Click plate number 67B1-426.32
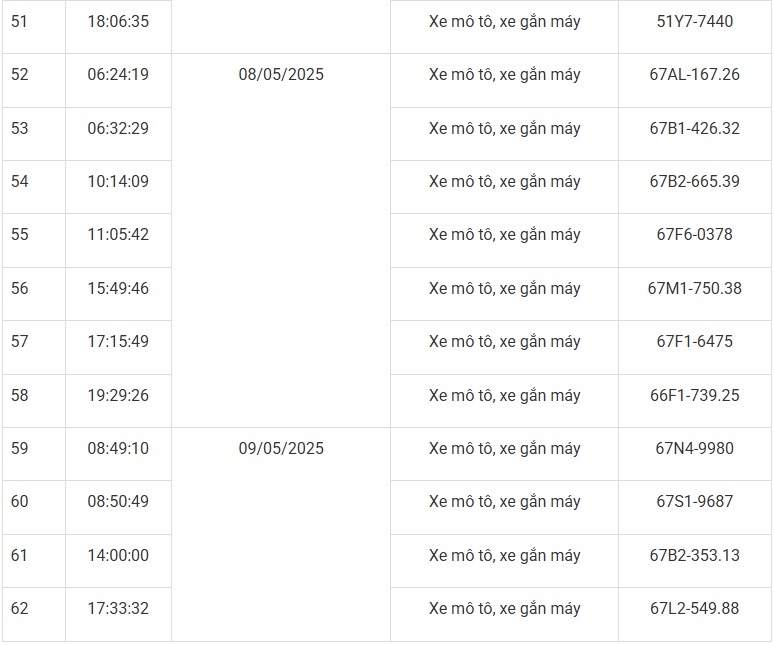The height and width of the screenshot is (645, 774). point(694,128)
